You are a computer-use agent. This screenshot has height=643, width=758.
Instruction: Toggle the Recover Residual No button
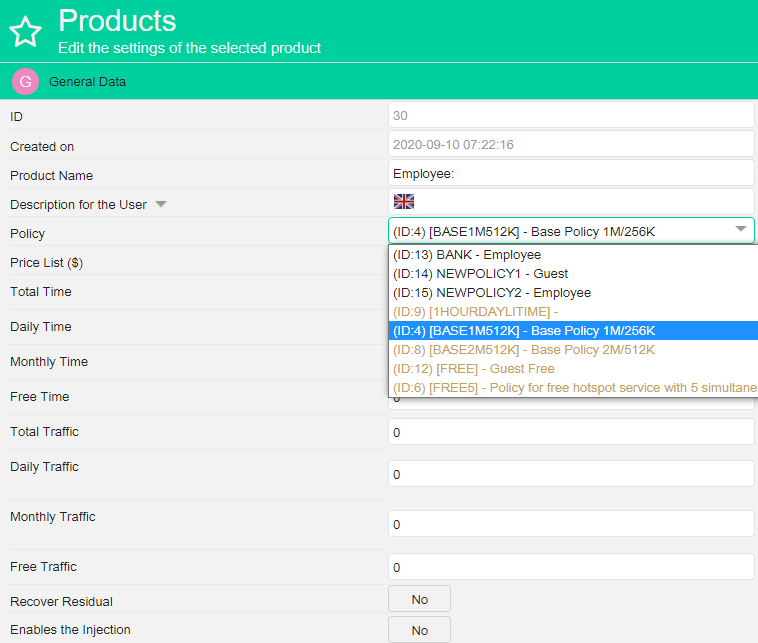[x=419, y=599]
